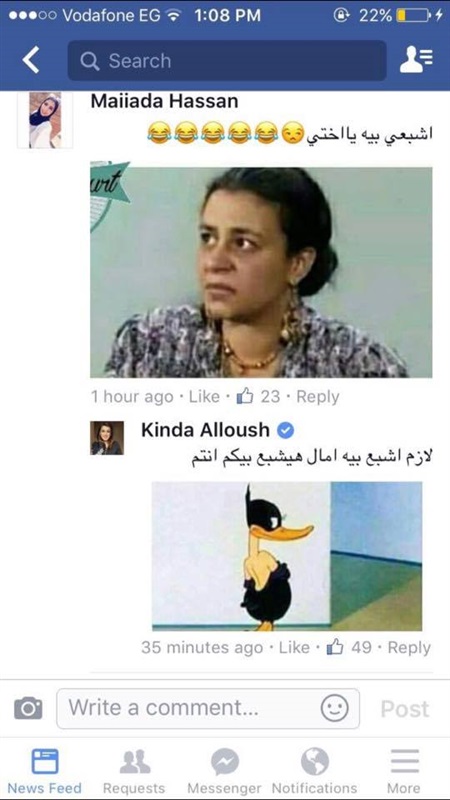Focus the Write a comment field
The width and height of the screenshot is (450, 800).
pyautogui.click(x=208, y=708)
